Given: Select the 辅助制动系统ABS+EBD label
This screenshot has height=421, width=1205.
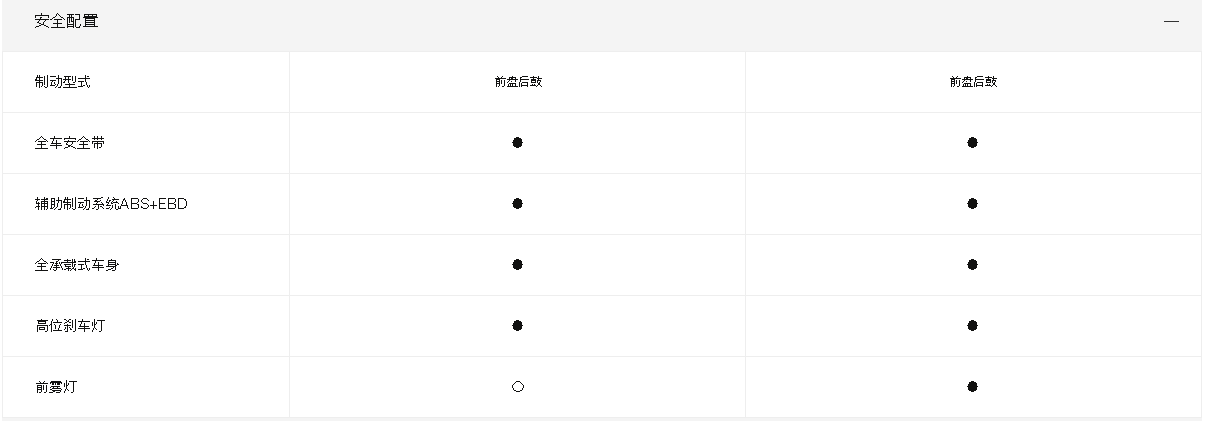Looking at the screenshot, I should tap(111, 204).
